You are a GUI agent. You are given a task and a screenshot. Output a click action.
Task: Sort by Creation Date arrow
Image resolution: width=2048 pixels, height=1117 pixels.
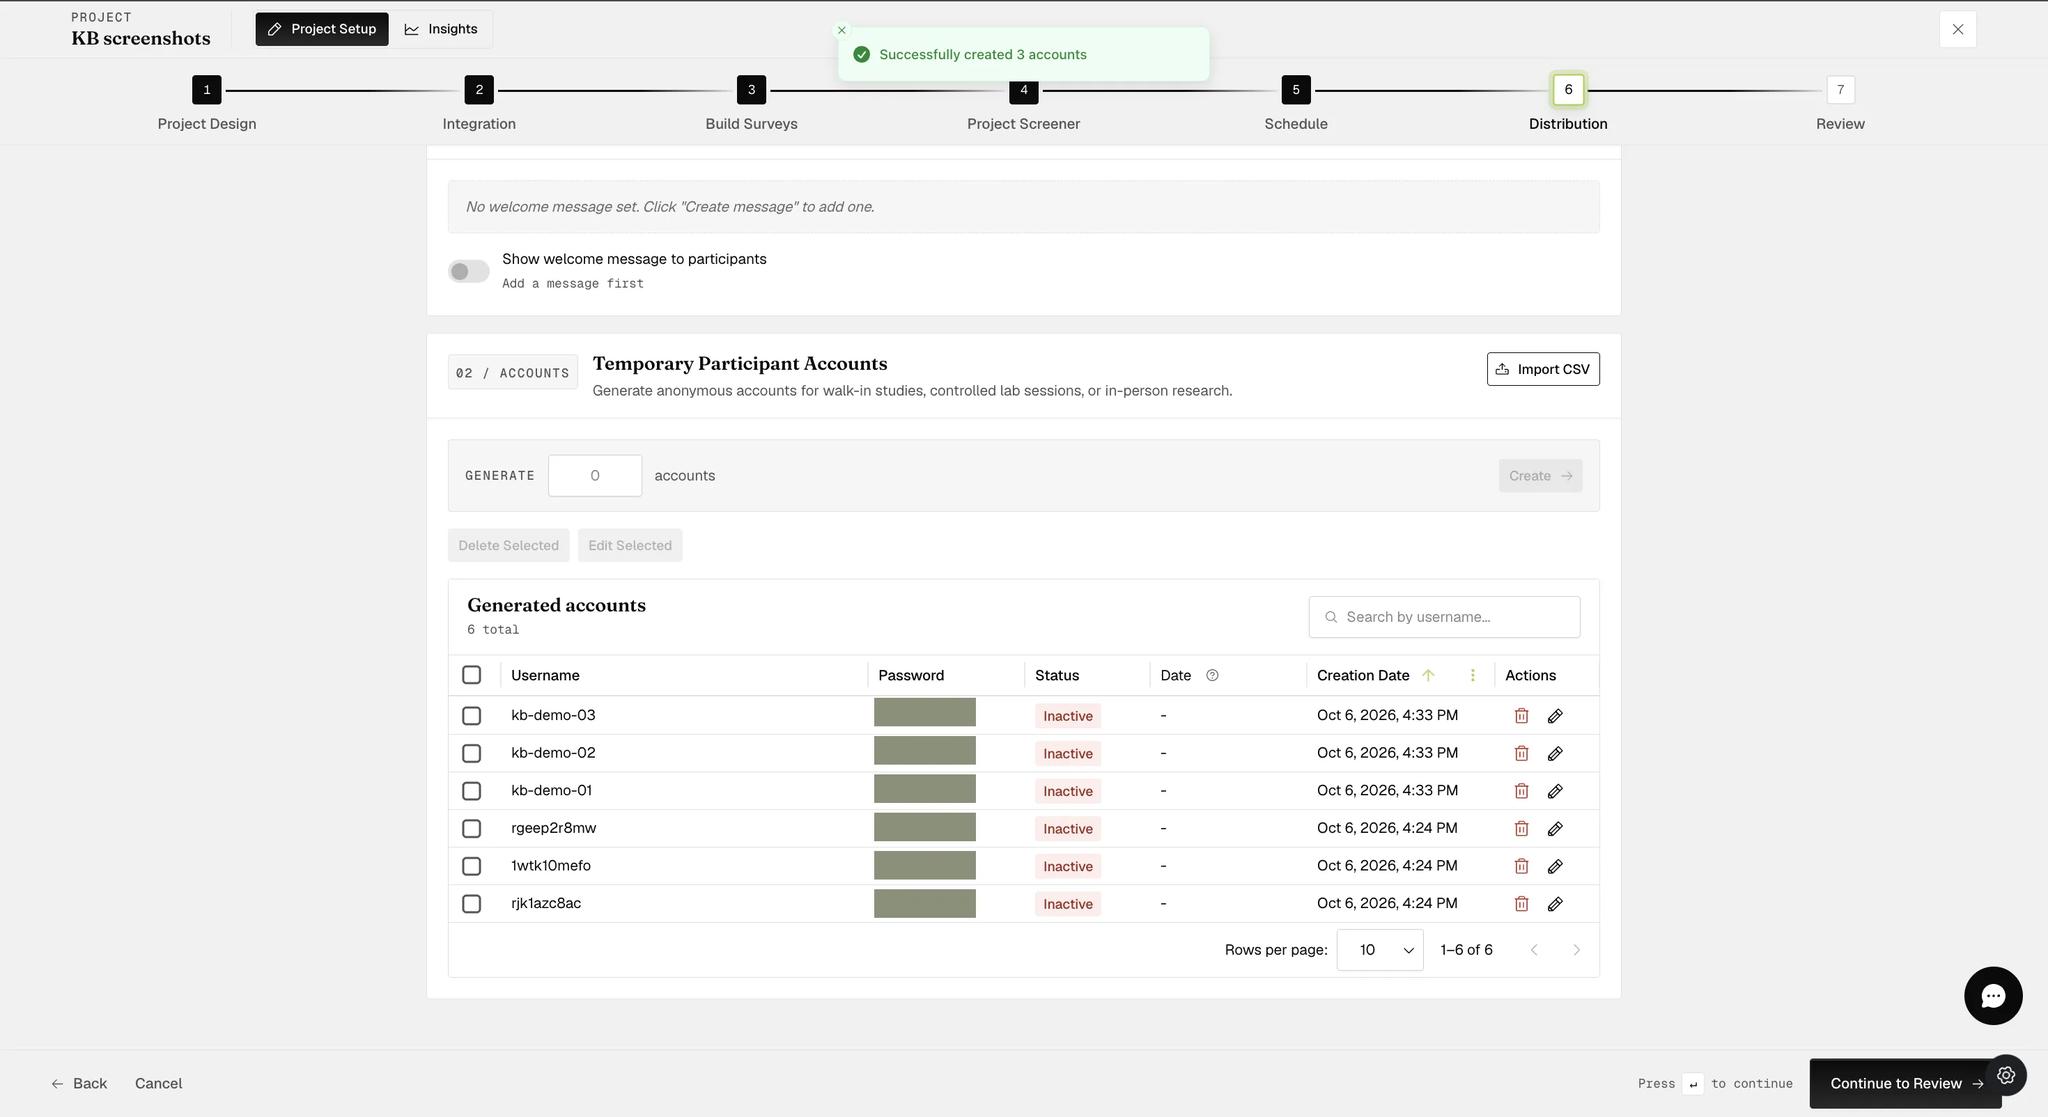coord(1428,675)
